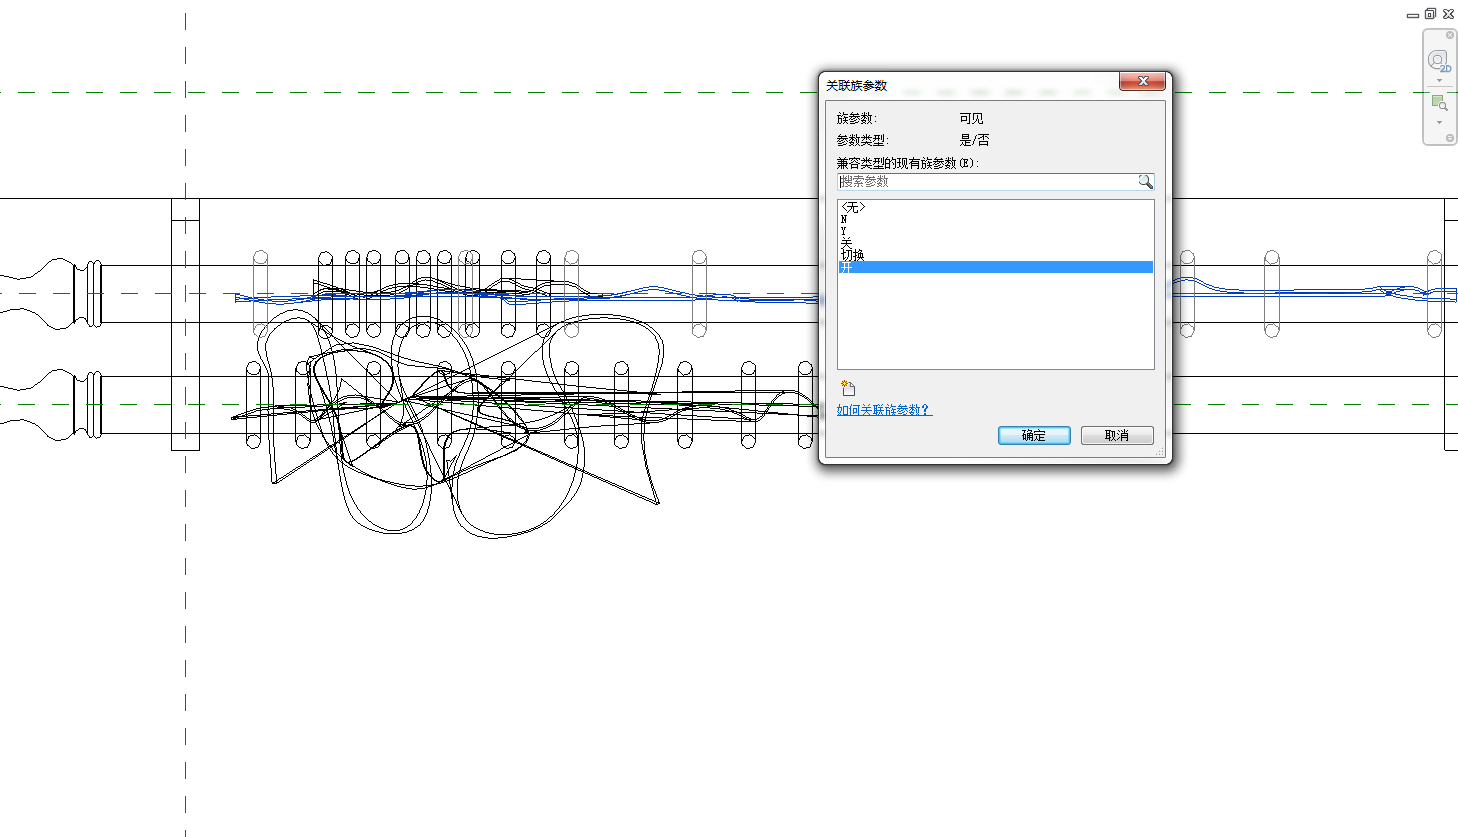Restore down the view window

click(1431, 14)
